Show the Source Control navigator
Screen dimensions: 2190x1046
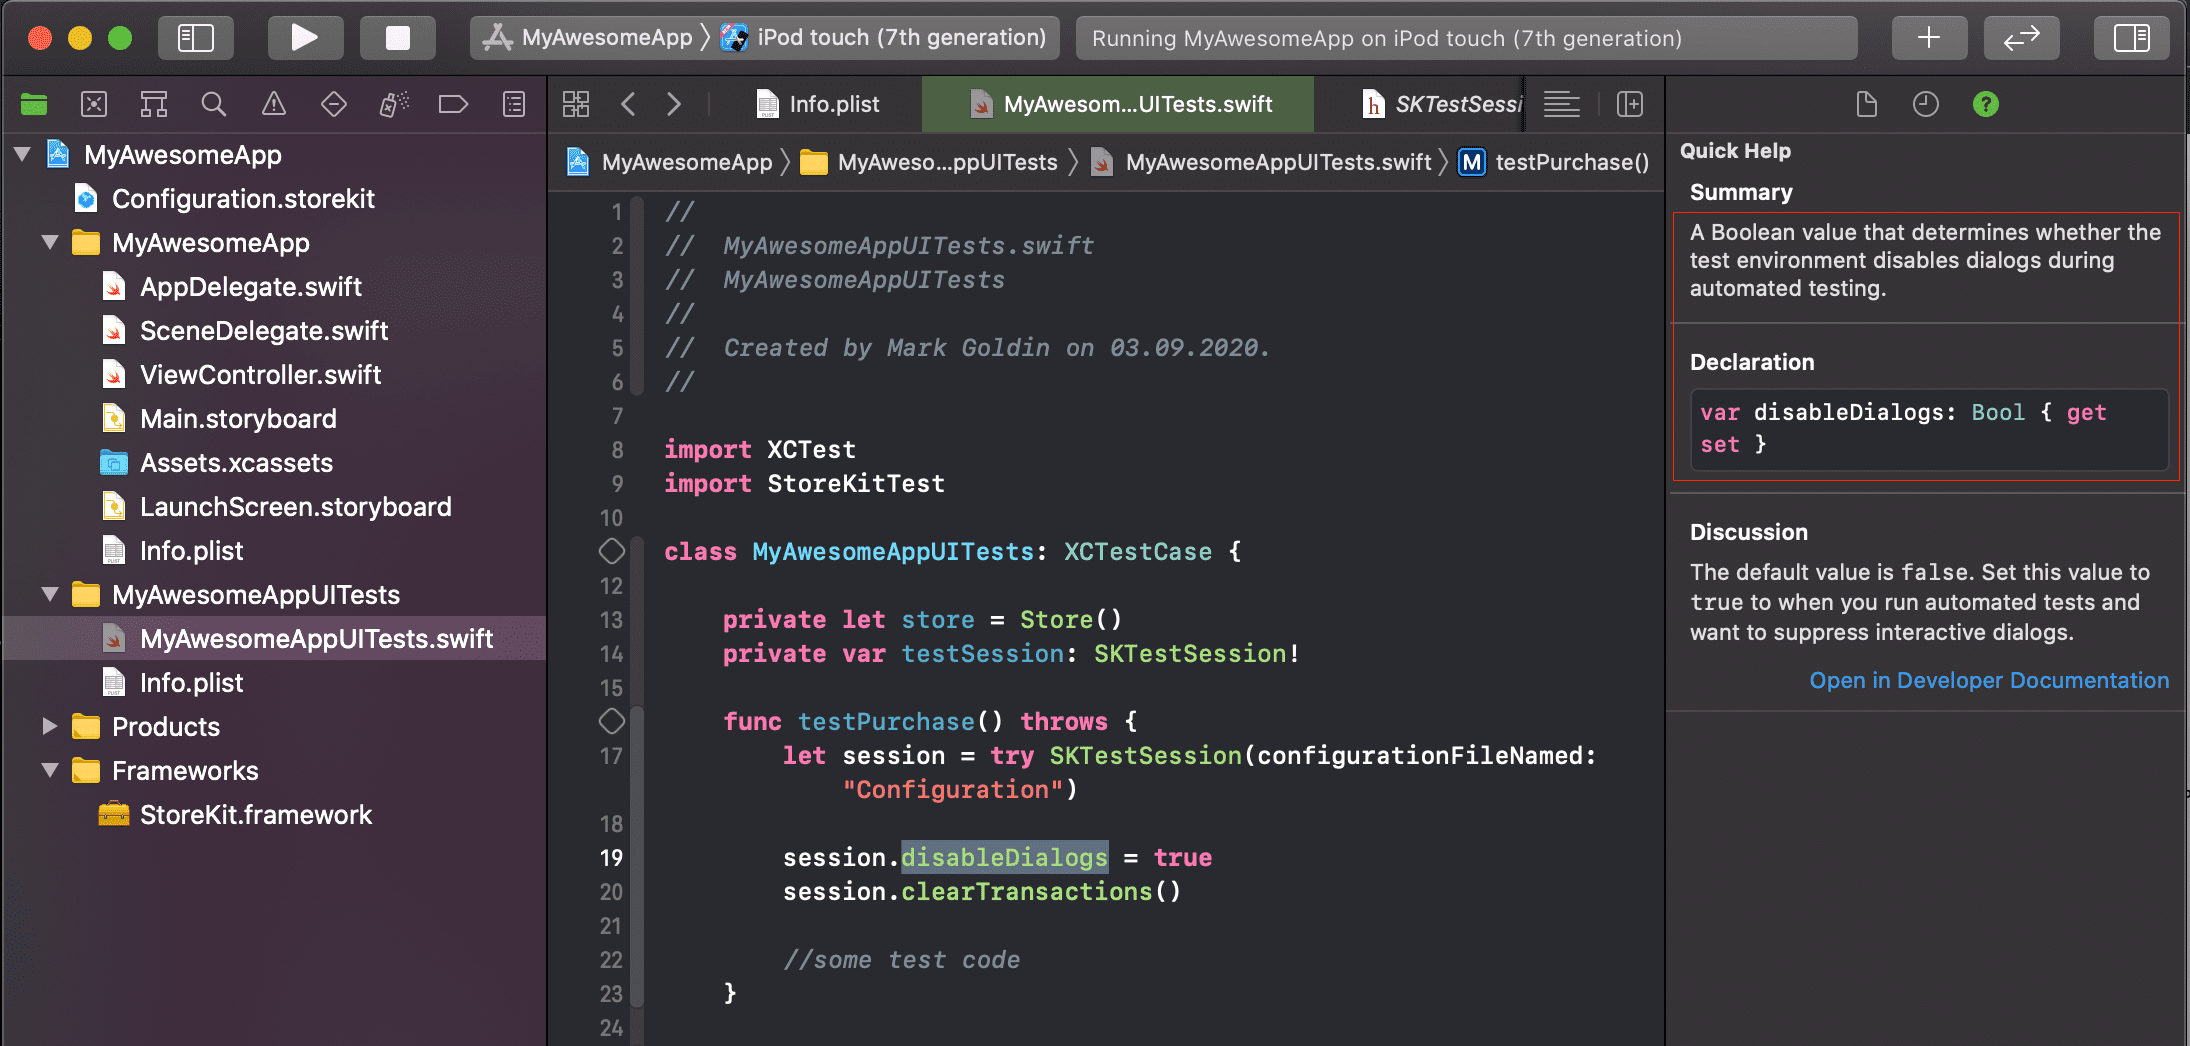[94, 104]
